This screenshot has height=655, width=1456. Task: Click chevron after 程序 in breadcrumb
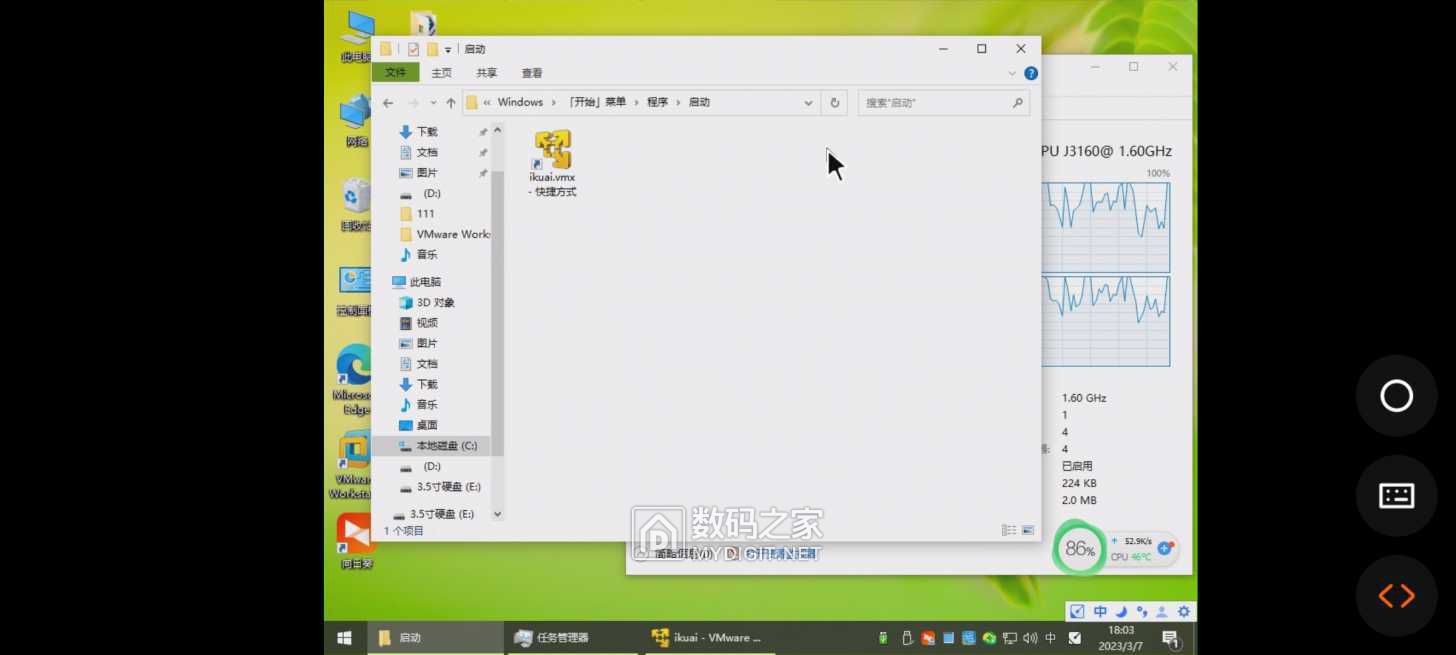pos(678,102)
